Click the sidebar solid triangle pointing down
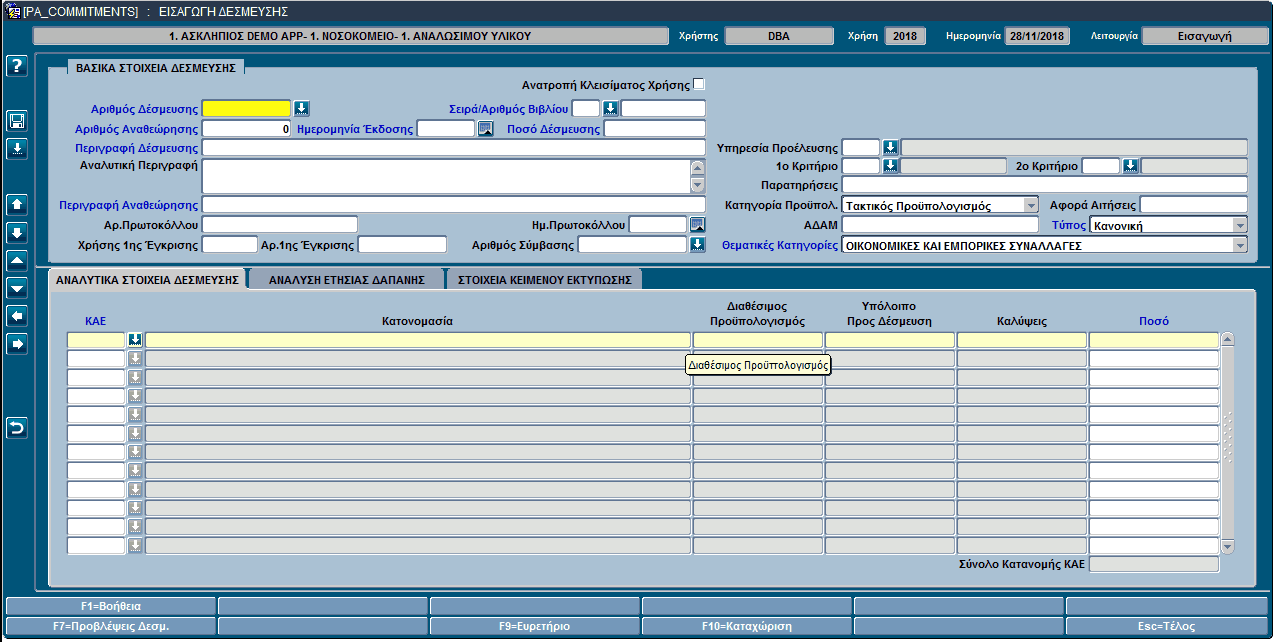Screen dimensions: 1273x642 pyautogui.click(x=16, y=288)
